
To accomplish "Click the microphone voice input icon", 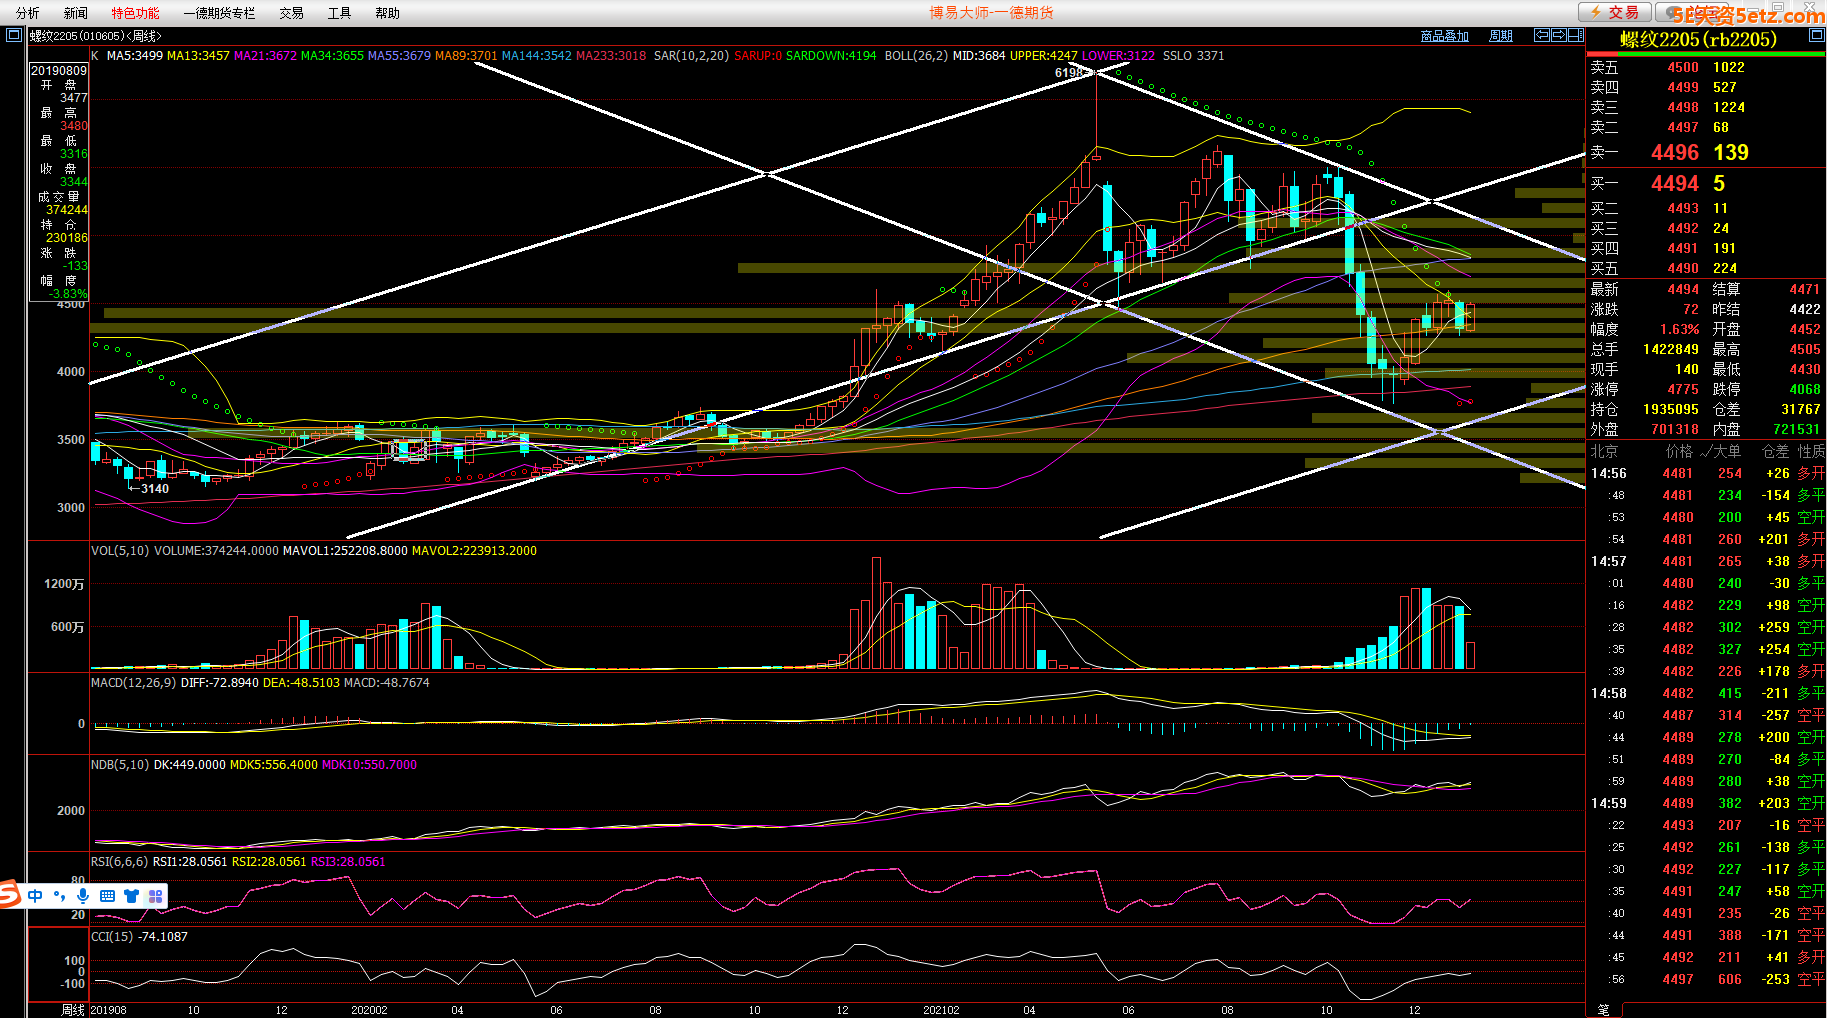I will 83,896.
